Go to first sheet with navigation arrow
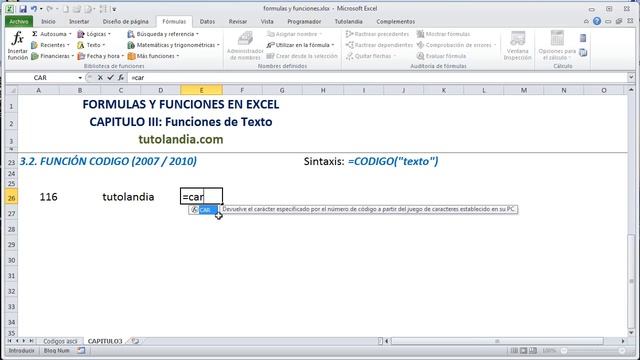This screenshot has height=360, width=640. click(10, 341)
